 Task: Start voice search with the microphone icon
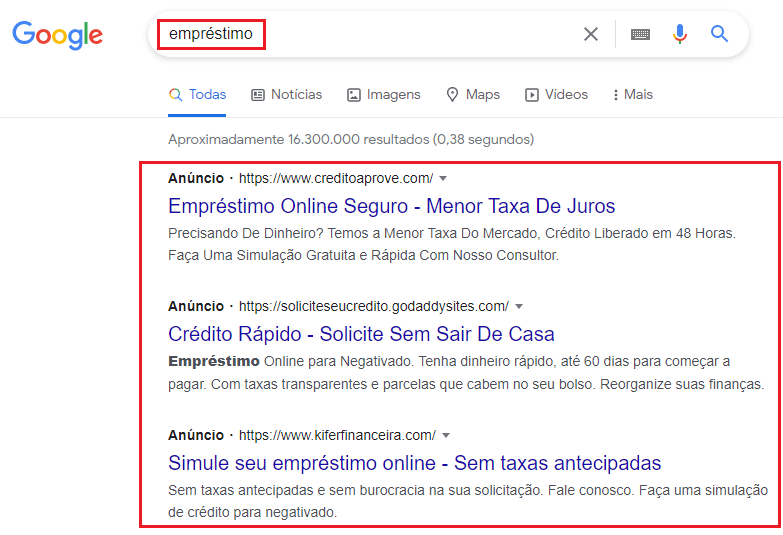click(680, 34)
